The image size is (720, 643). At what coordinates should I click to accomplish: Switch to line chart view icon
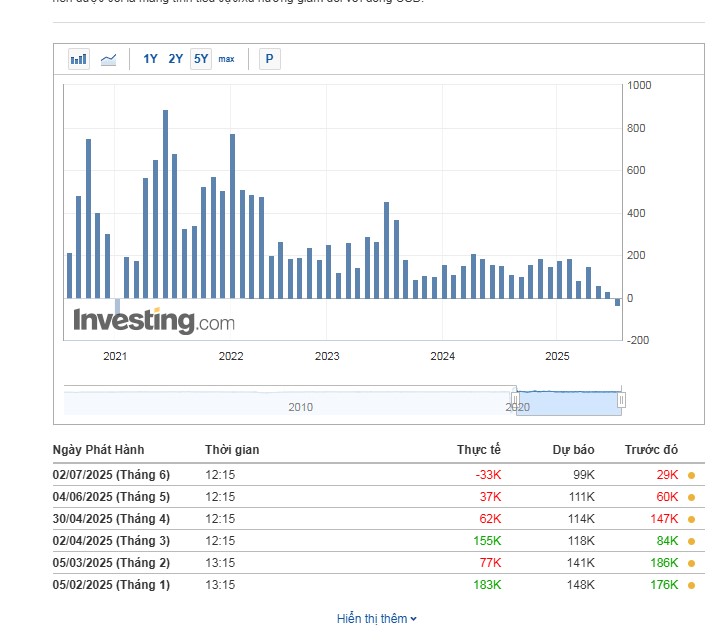point(108,59)
